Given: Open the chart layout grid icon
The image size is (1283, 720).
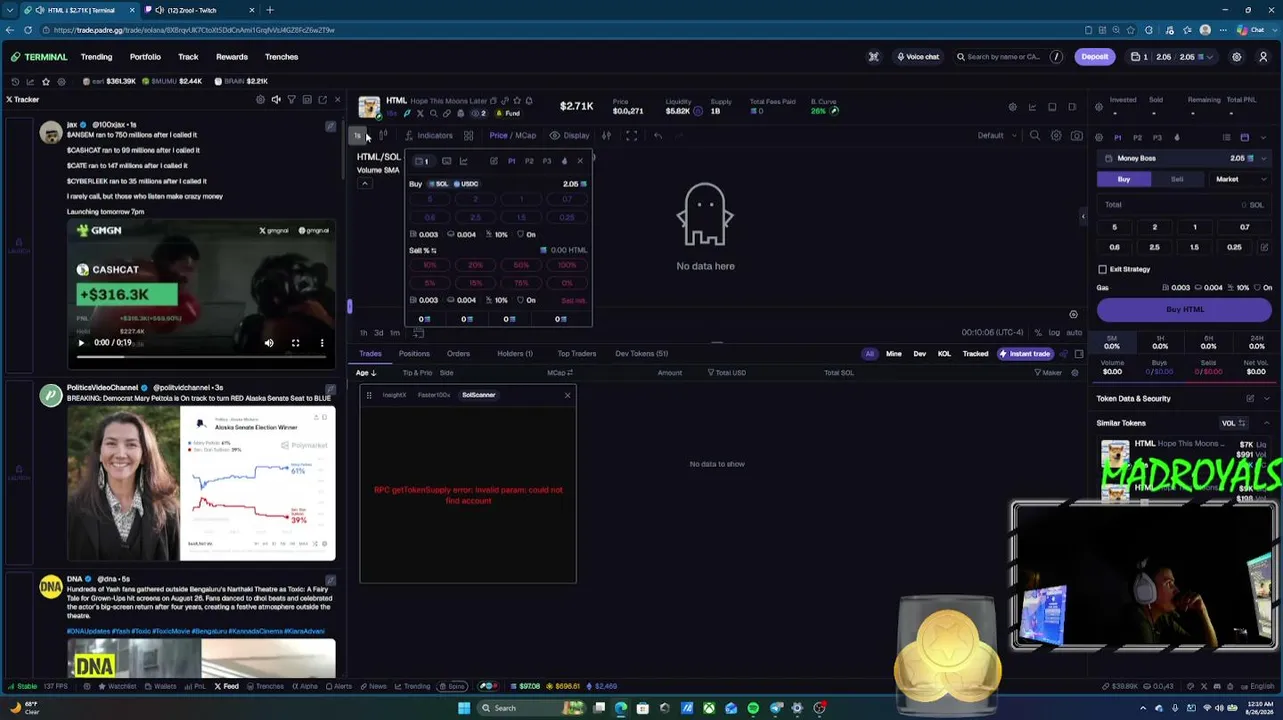Looking at the screenshot, I should [x=468, y=135].
